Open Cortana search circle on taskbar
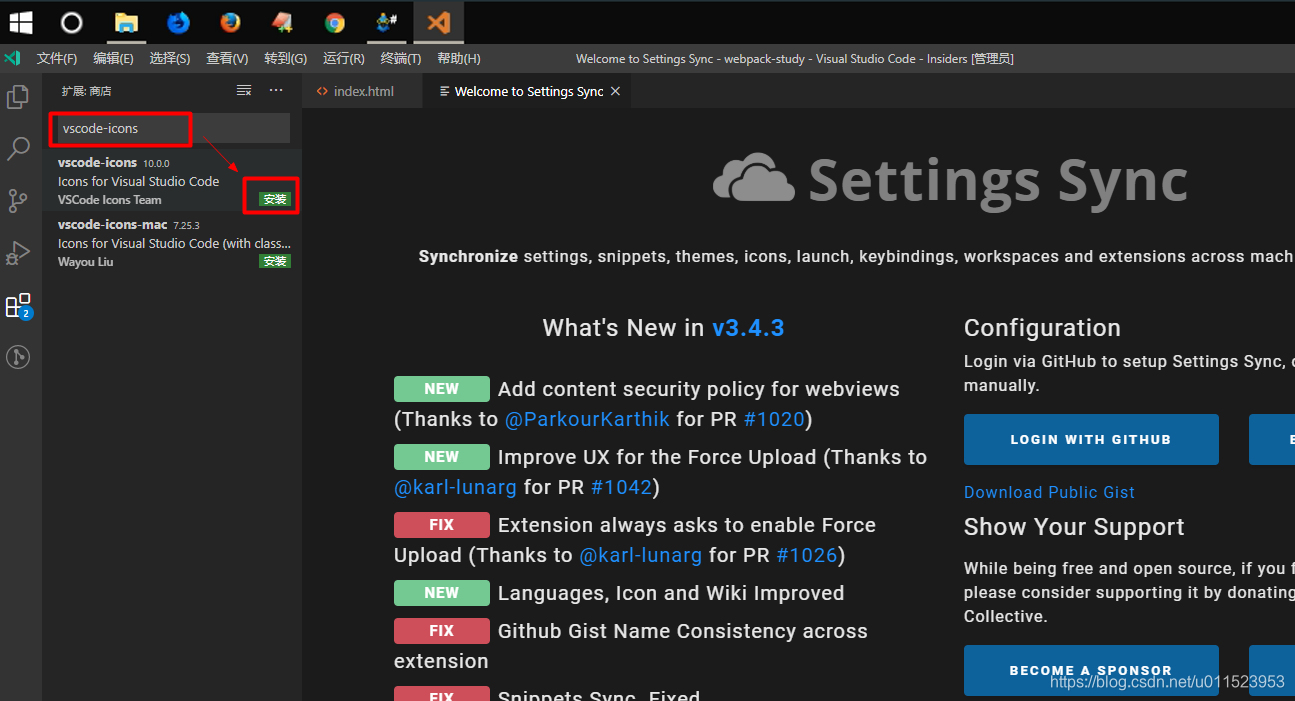The image size is (1295, 701). (x=71, y=22)
